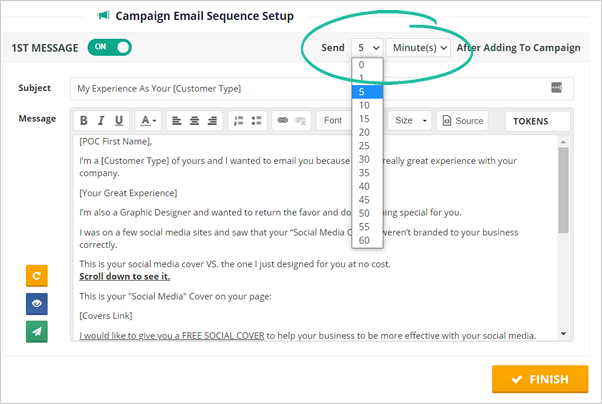Click the insert link icon
This screenshot has height=404, width=602.
(x=281, y=121)
